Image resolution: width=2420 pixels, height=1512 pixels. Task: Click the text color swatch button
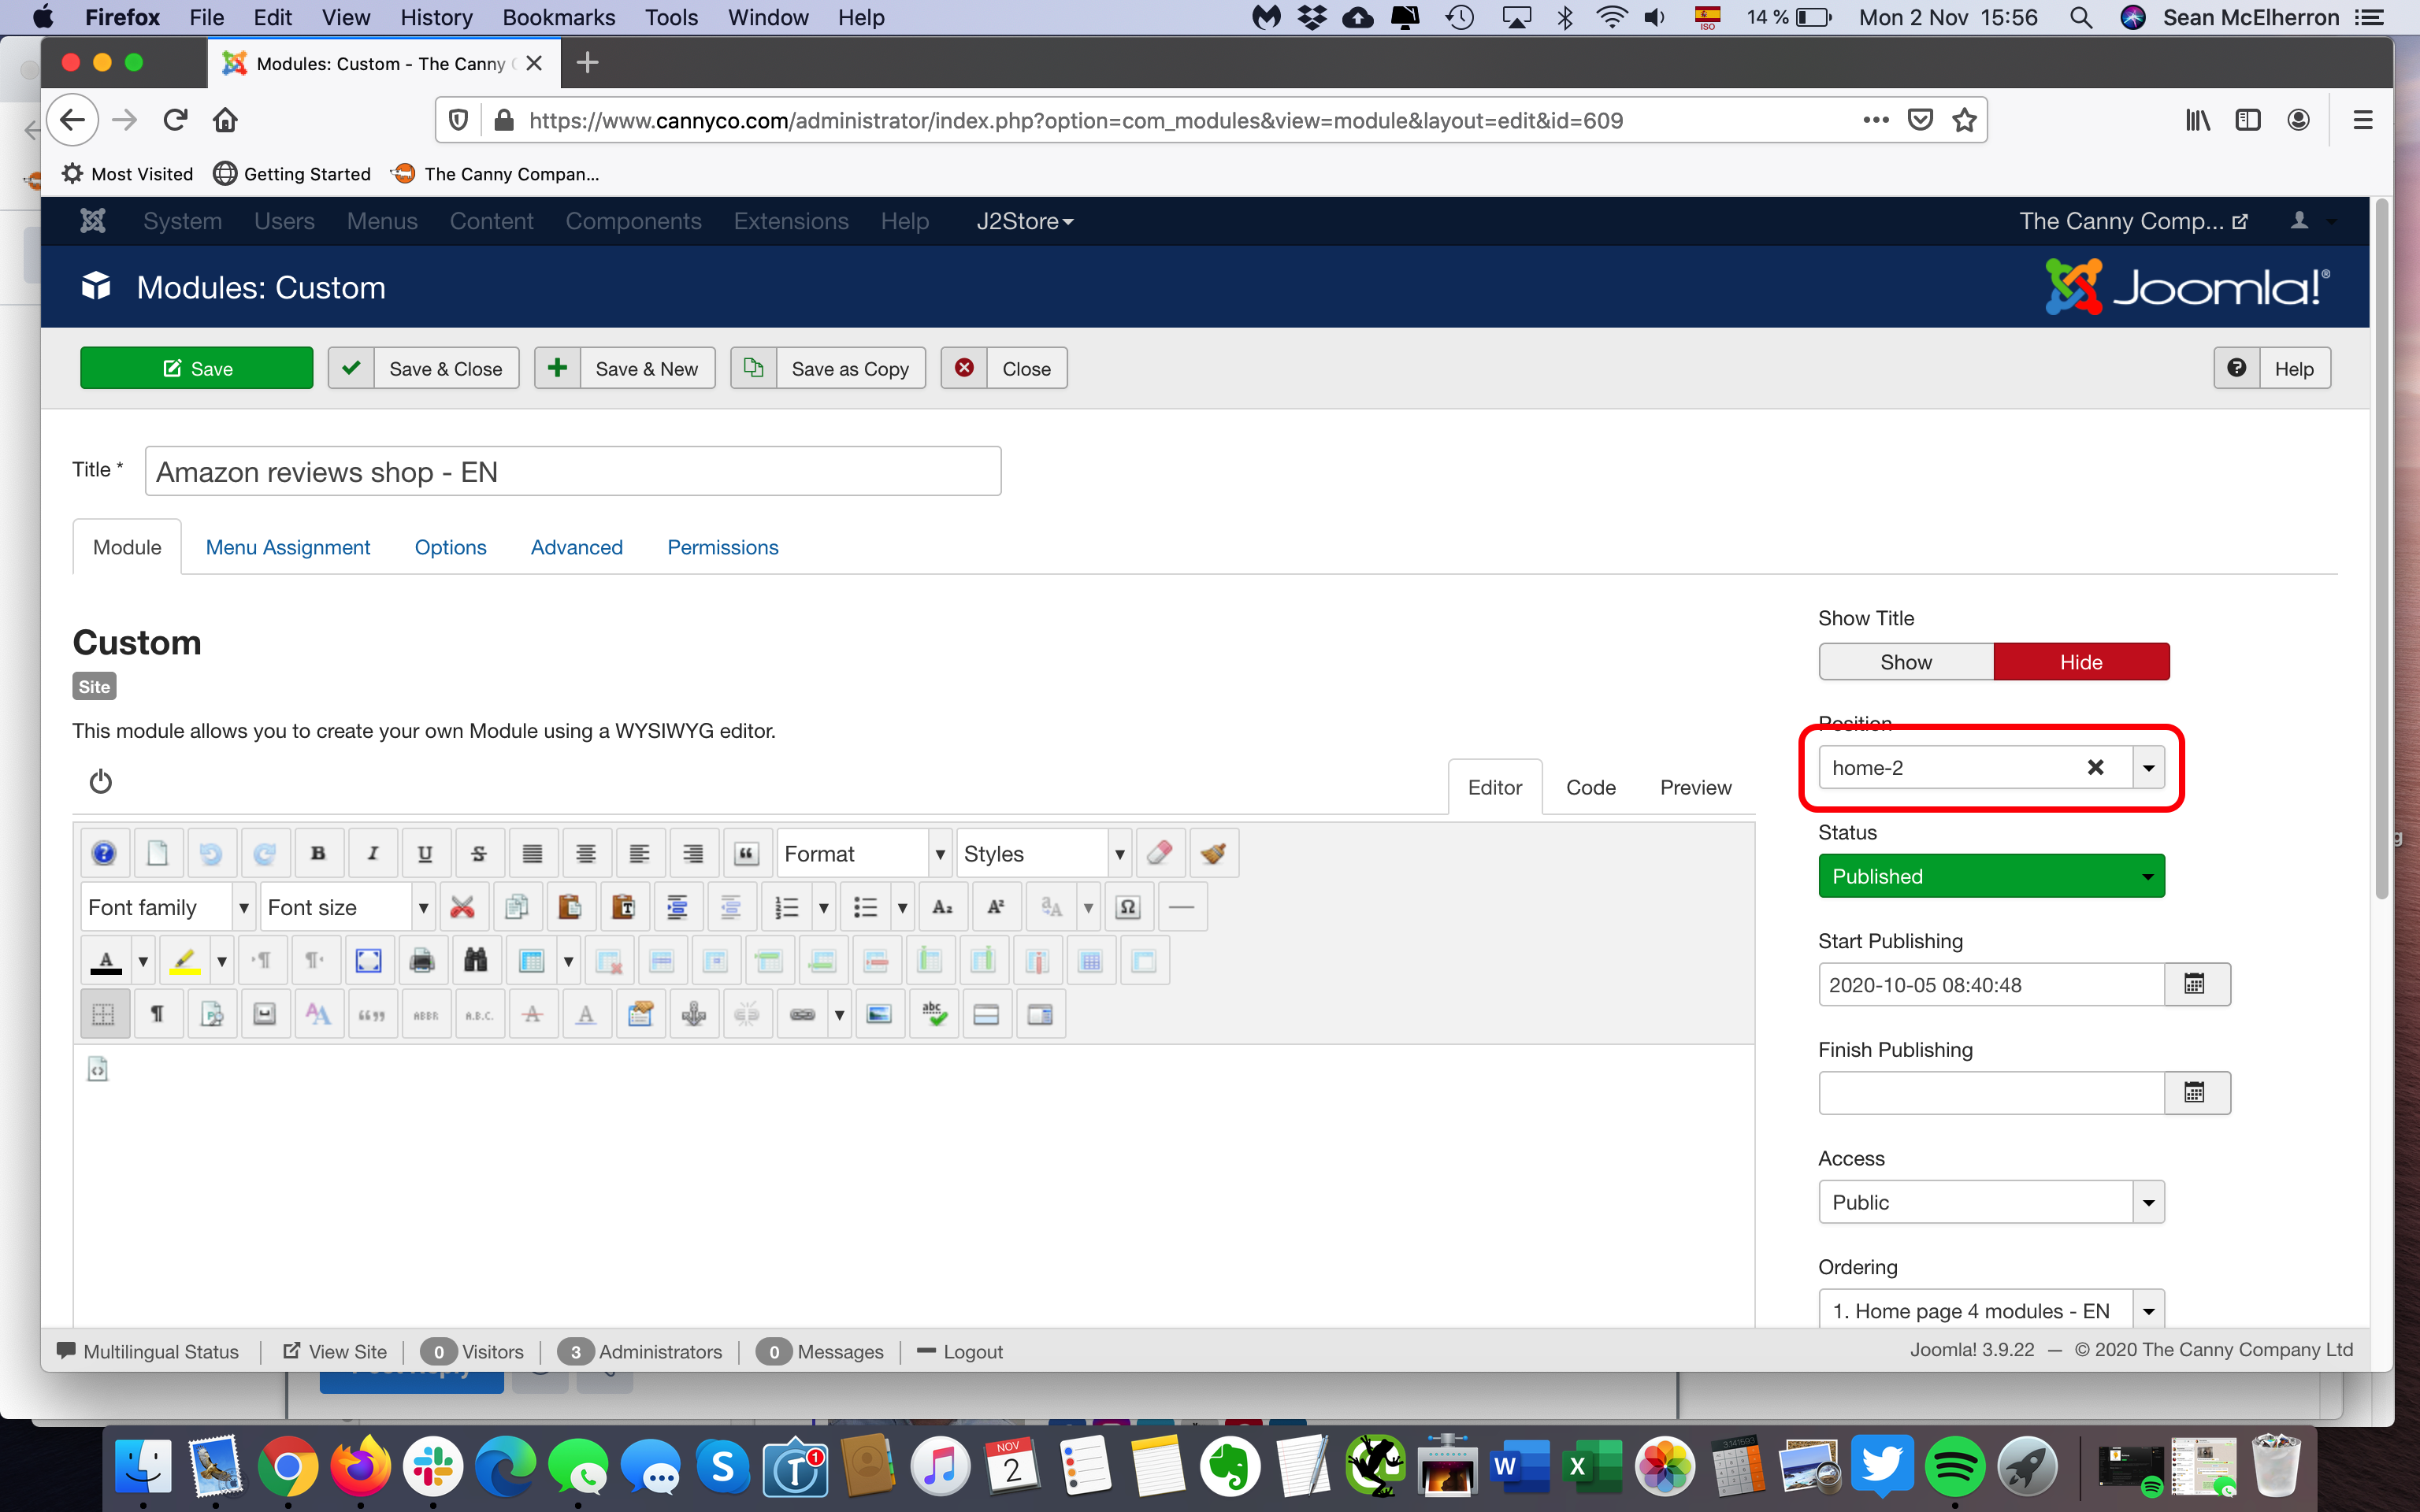(x=106, y=961)
